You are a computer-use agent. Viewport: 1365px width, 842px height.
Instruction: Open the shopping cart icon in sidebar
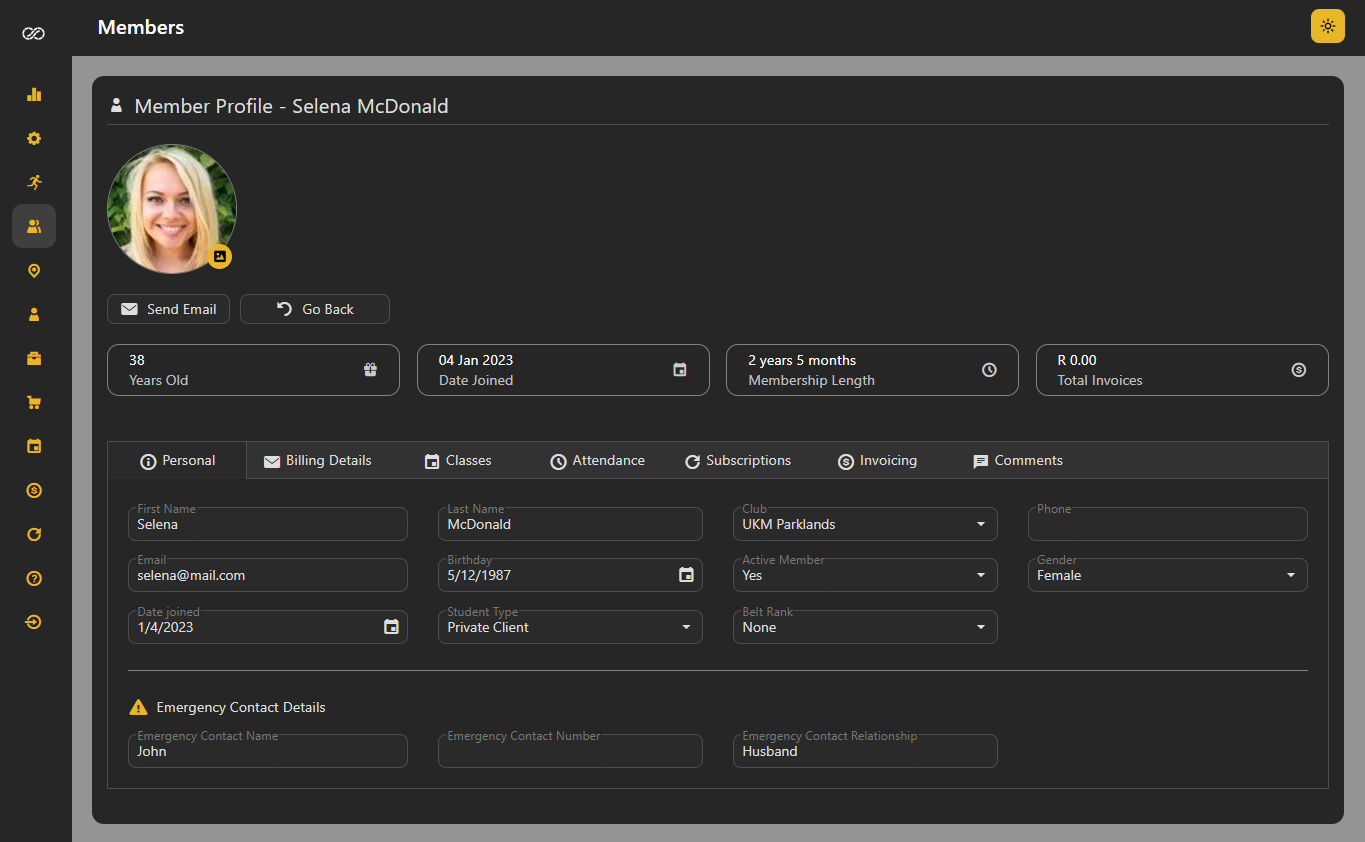pyautogui.click(x=34, y=403)
